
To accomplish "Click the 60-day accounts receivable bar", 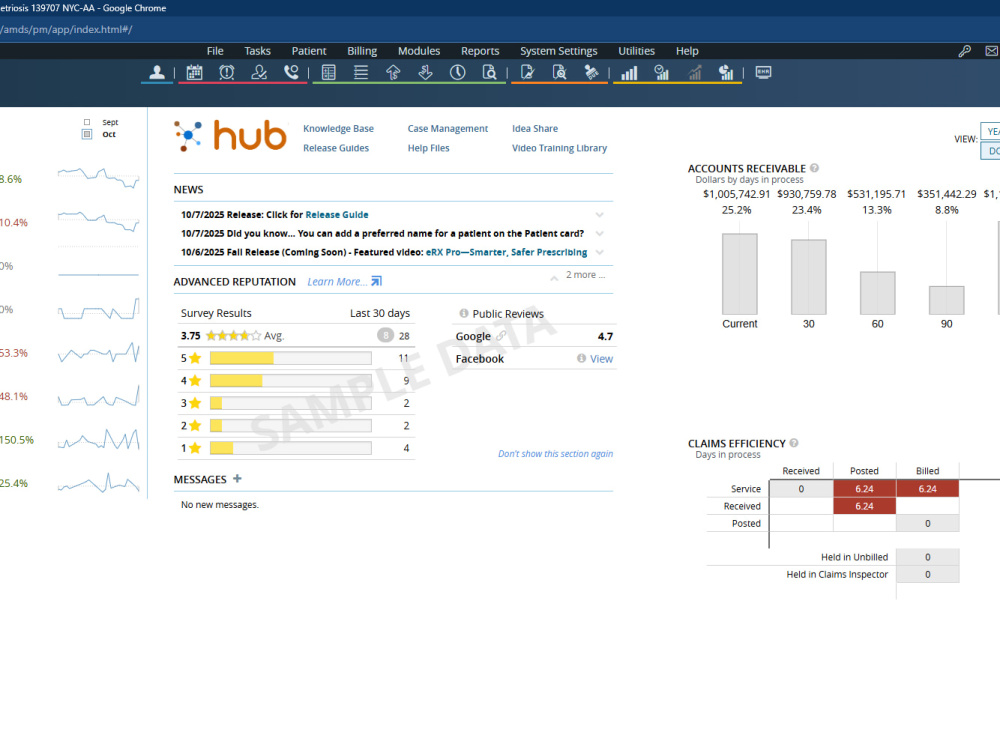I will pyautogui.click(x=878, y=293).
